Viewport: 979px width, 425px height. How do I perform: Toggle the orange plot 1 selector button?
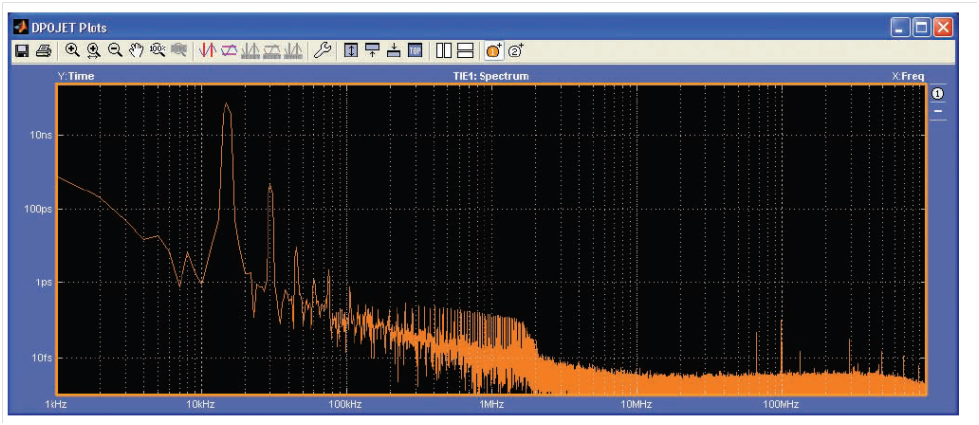click(494, 50)
